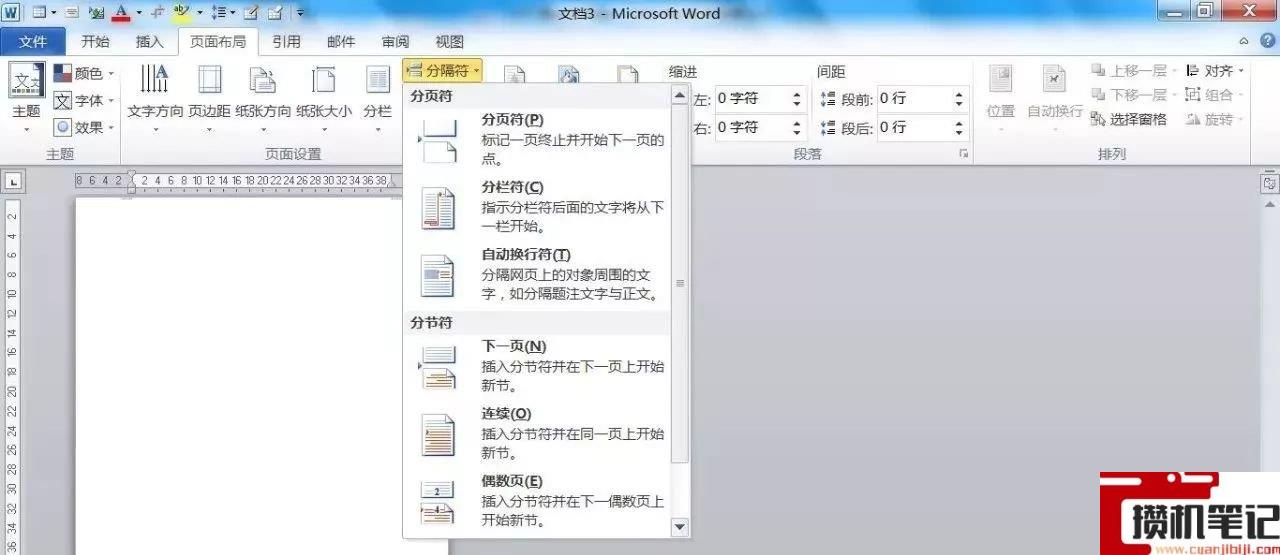The image size is (1280, 555).
Task: Click 上移一层 bring forward
Action: point(1134,71)
